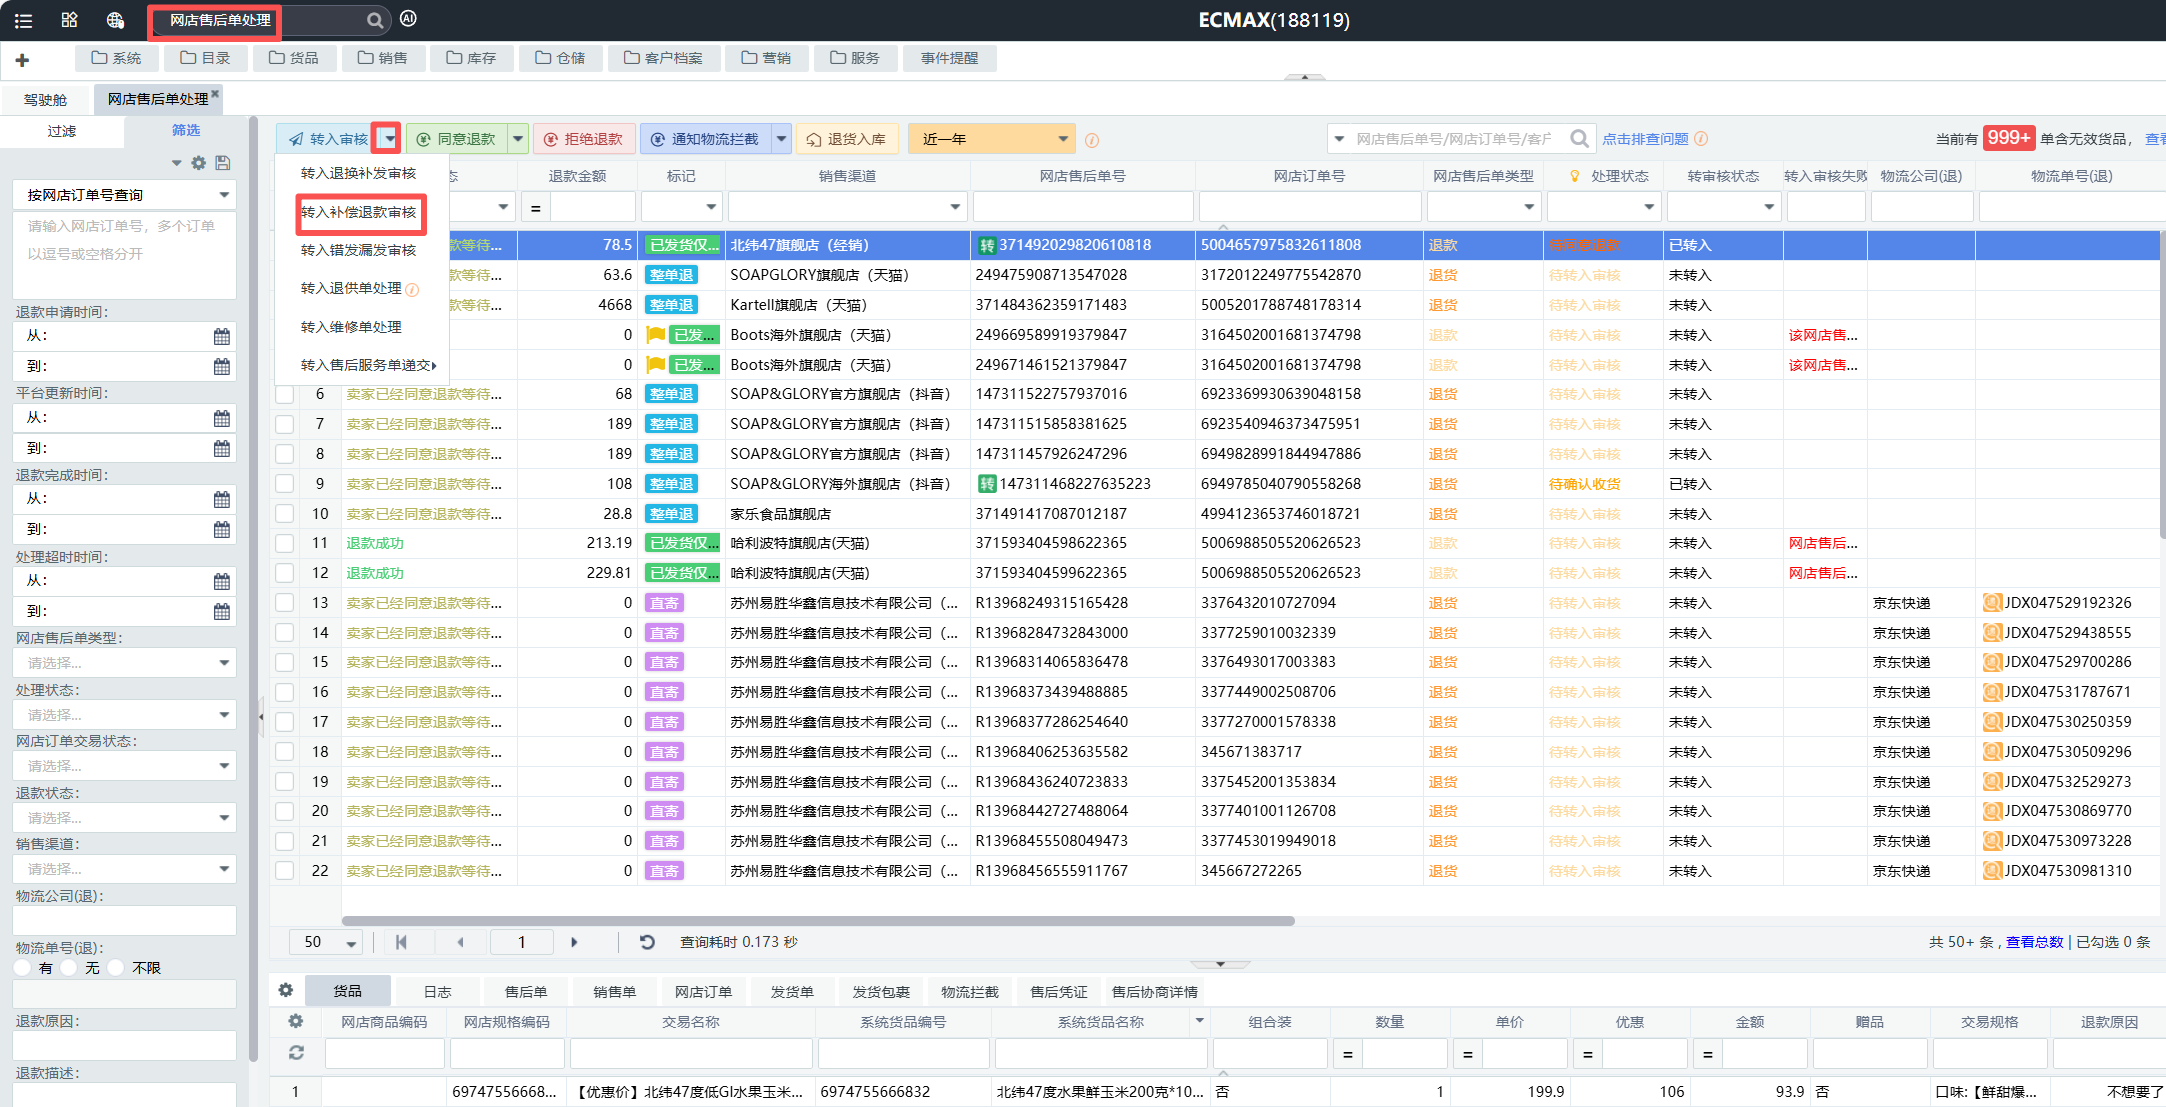Click the refresh icon in goods grid

[x=296, y=1053]
